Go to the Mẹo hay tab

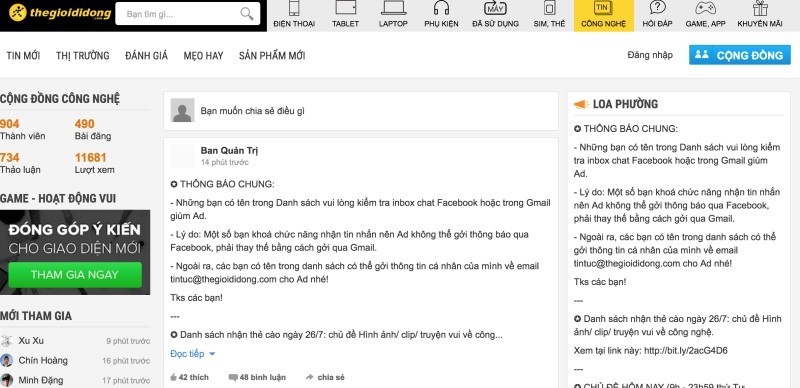click(204, 56)
